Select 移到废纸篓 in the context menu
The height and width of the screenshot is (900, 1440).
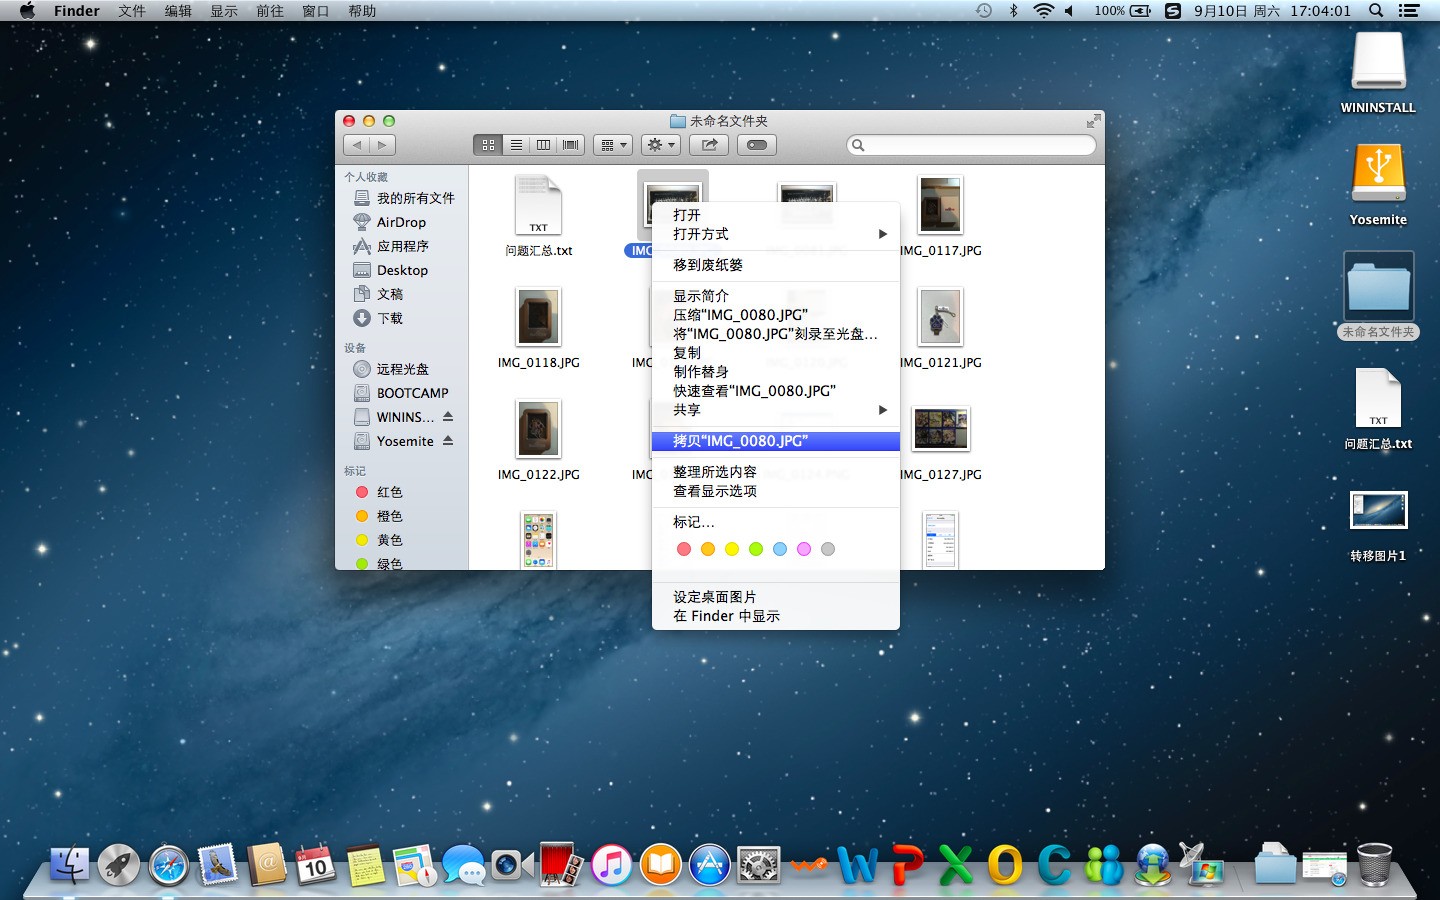click(x=708, y=265)
